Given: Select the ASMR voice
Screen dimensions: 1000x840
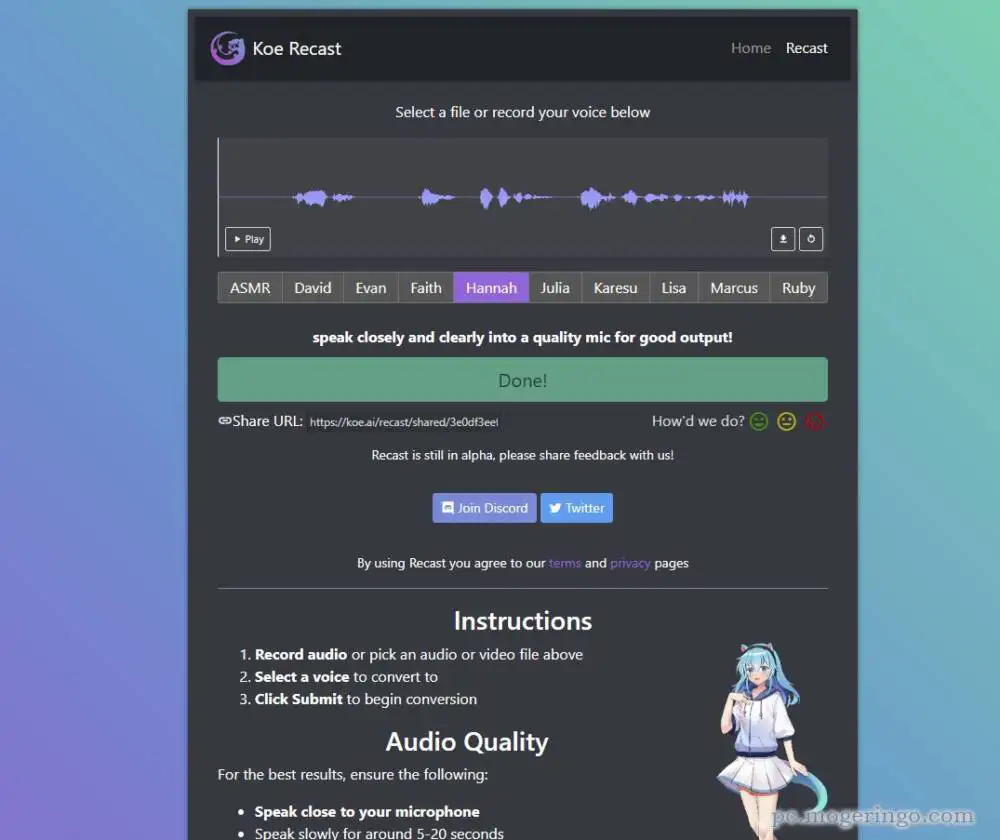Looking at the screenshot, I should click(x=250, y=288).
